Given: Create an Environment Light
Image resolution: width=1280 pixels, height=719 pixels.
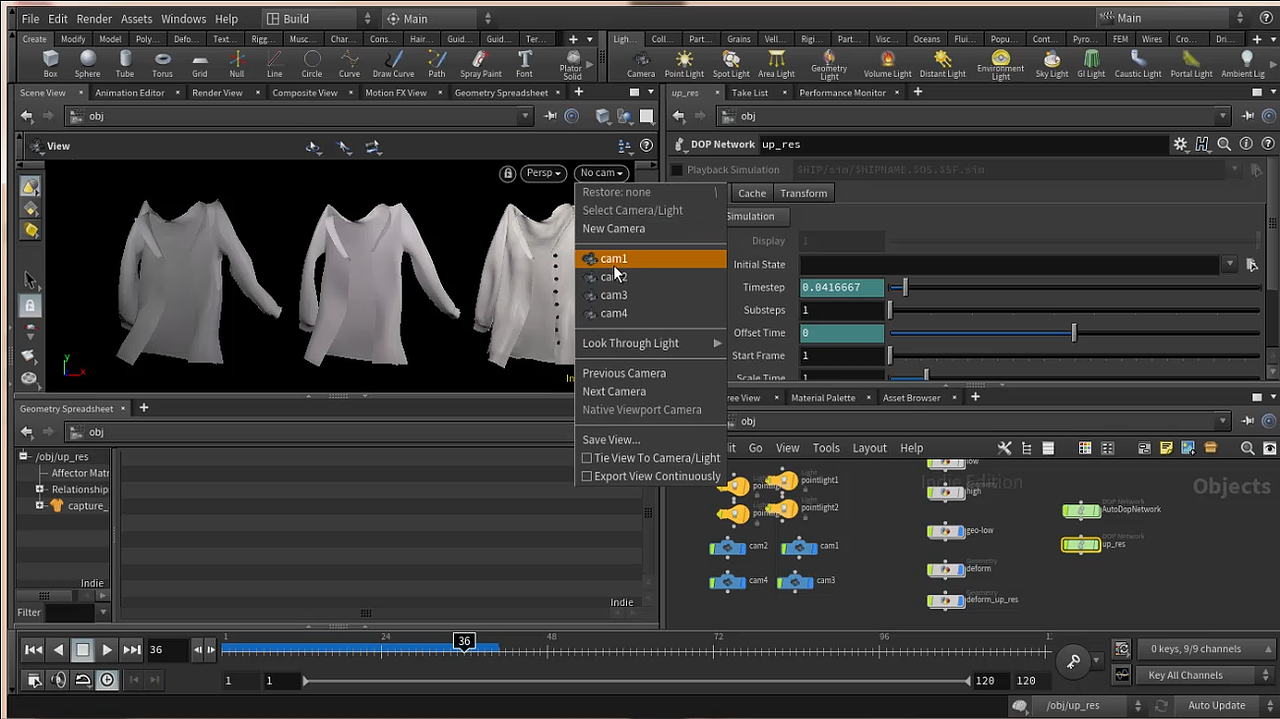Looking at the screenshot, I should (x=1000, y=63).
